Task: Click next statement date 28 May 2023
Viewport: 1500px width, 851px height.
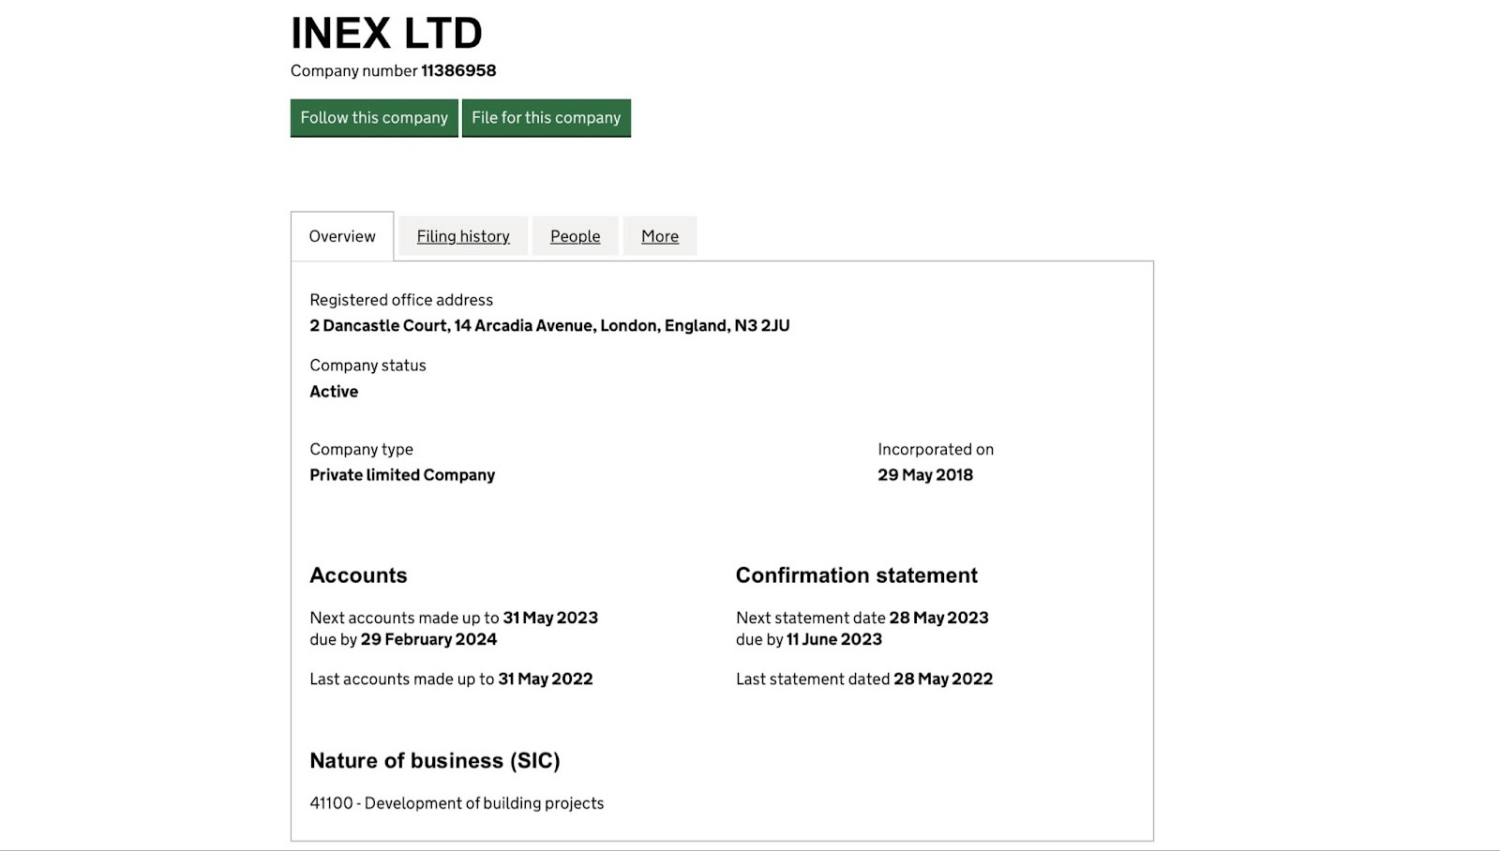Action: point(939,618)
